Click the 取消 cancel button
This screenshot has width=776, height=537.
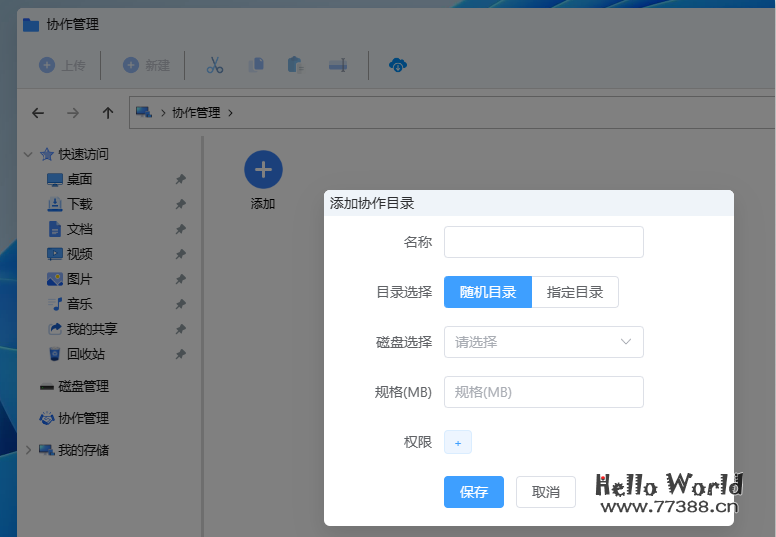[x=546, y=492]
